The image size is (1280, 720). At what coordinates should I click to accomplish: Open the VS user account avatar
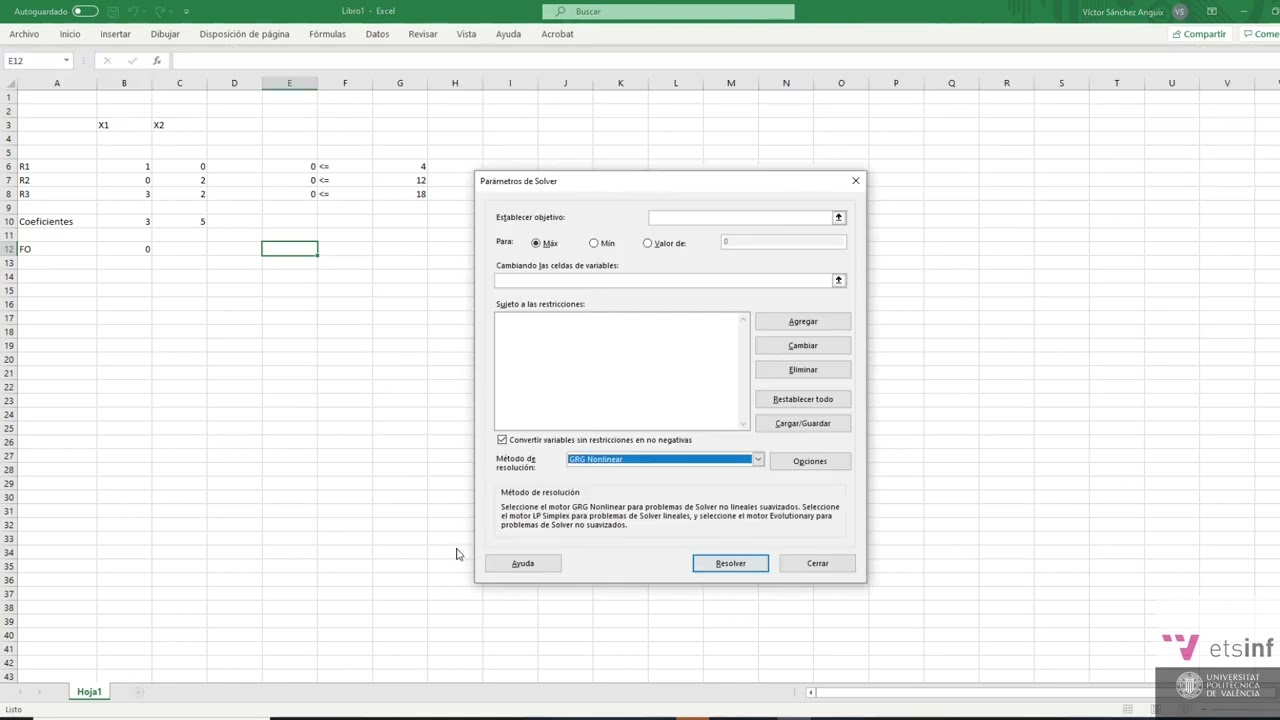pyautogui.click(x=1180, y=11)
